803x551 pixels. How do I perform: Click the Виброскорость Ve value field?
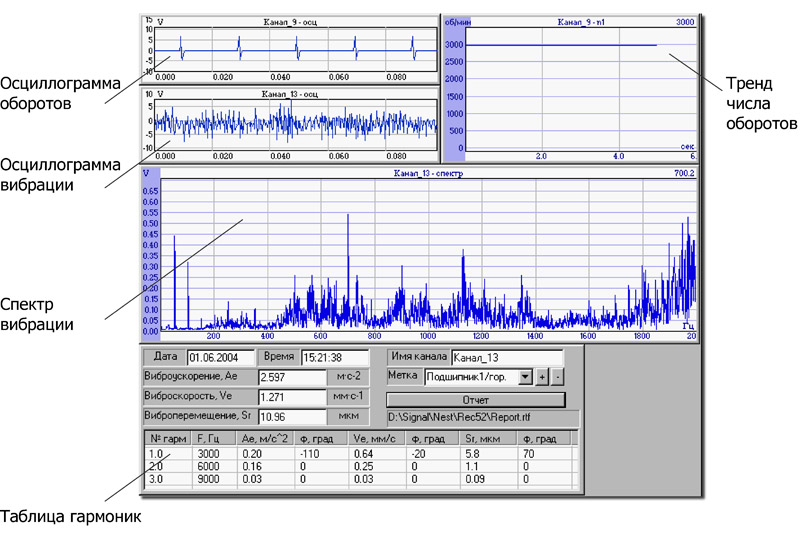tap(292, 397)
